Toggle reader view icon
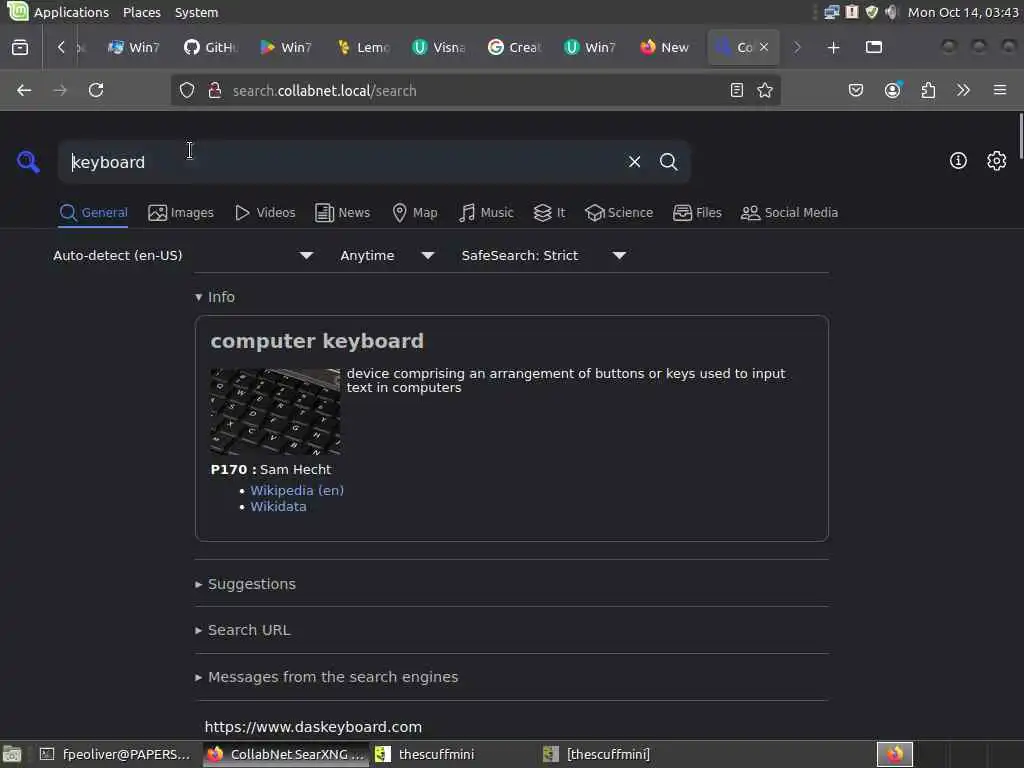Viewport: 1024px width, 768px height. coord(737,90)
